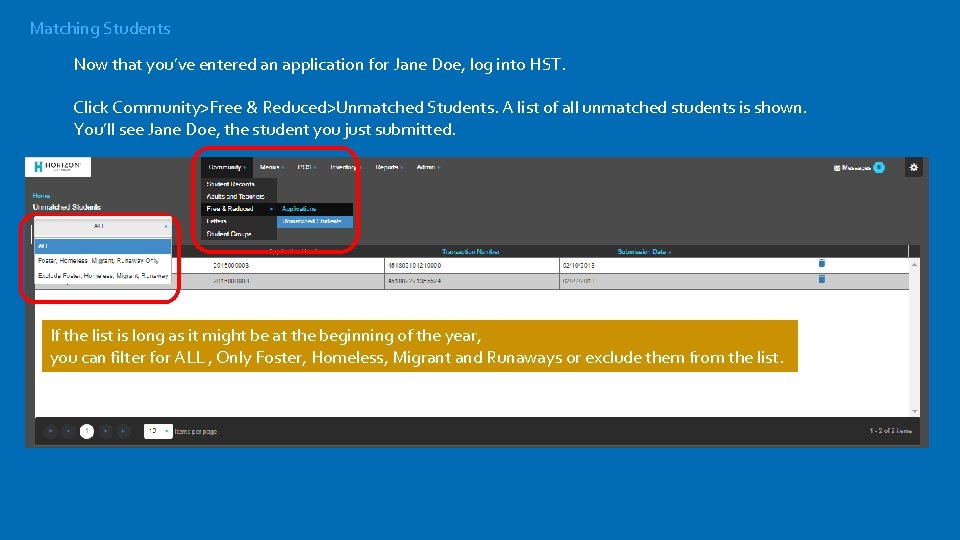
Task: Select Unmatched Students in the submenu
Action: (x=315, y=221)
